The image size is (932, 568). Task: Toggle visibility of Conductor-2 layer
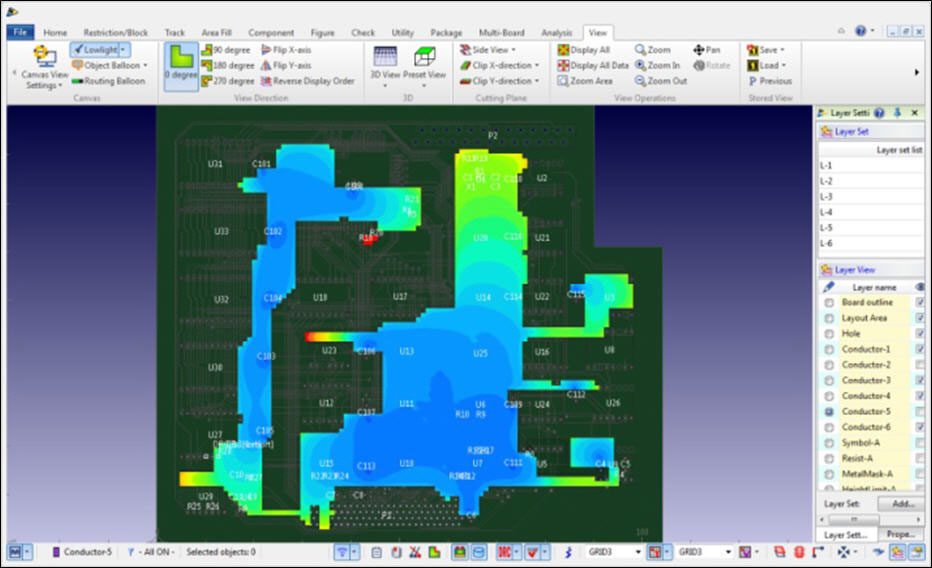tap(920, 364)
